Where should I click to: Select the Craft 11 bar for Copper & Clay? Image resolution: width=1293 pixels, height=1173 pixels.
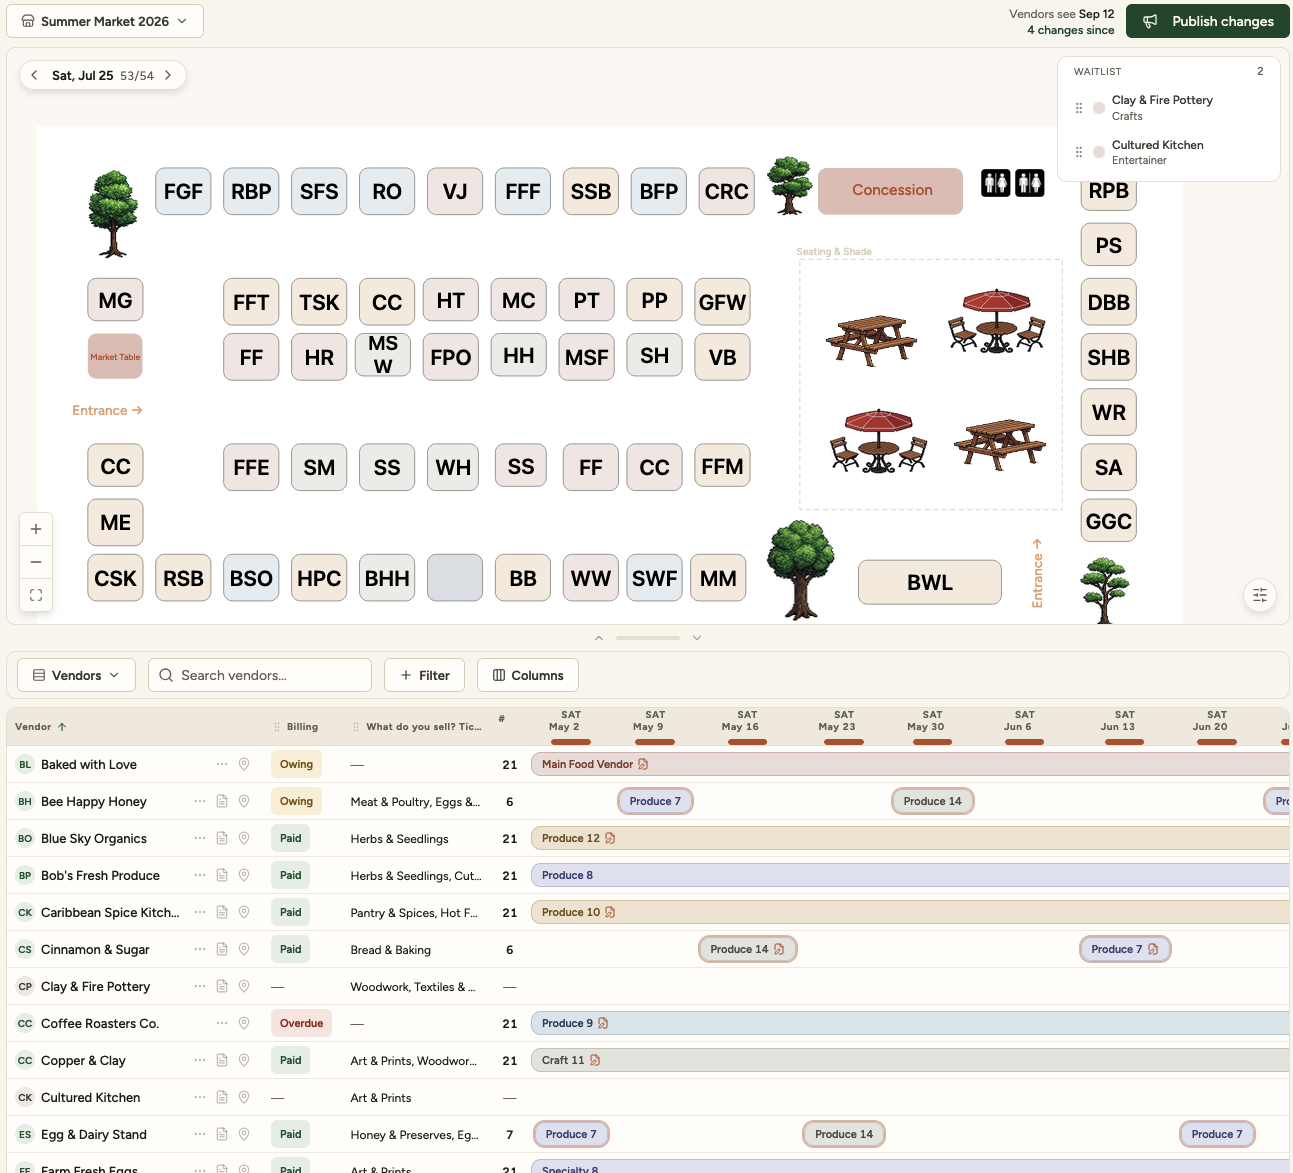[910, 1060]
